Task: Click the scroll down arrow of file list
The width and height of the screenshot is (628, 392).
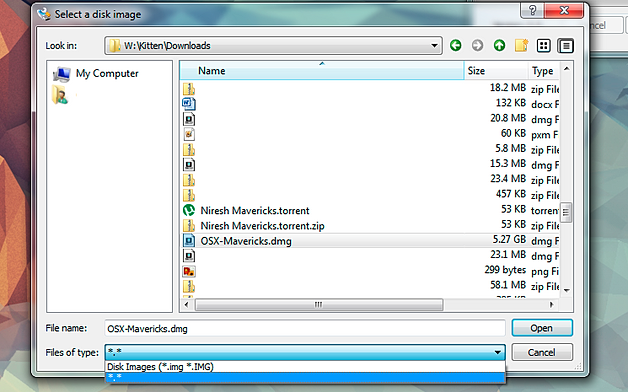Action: coord(566,290)
